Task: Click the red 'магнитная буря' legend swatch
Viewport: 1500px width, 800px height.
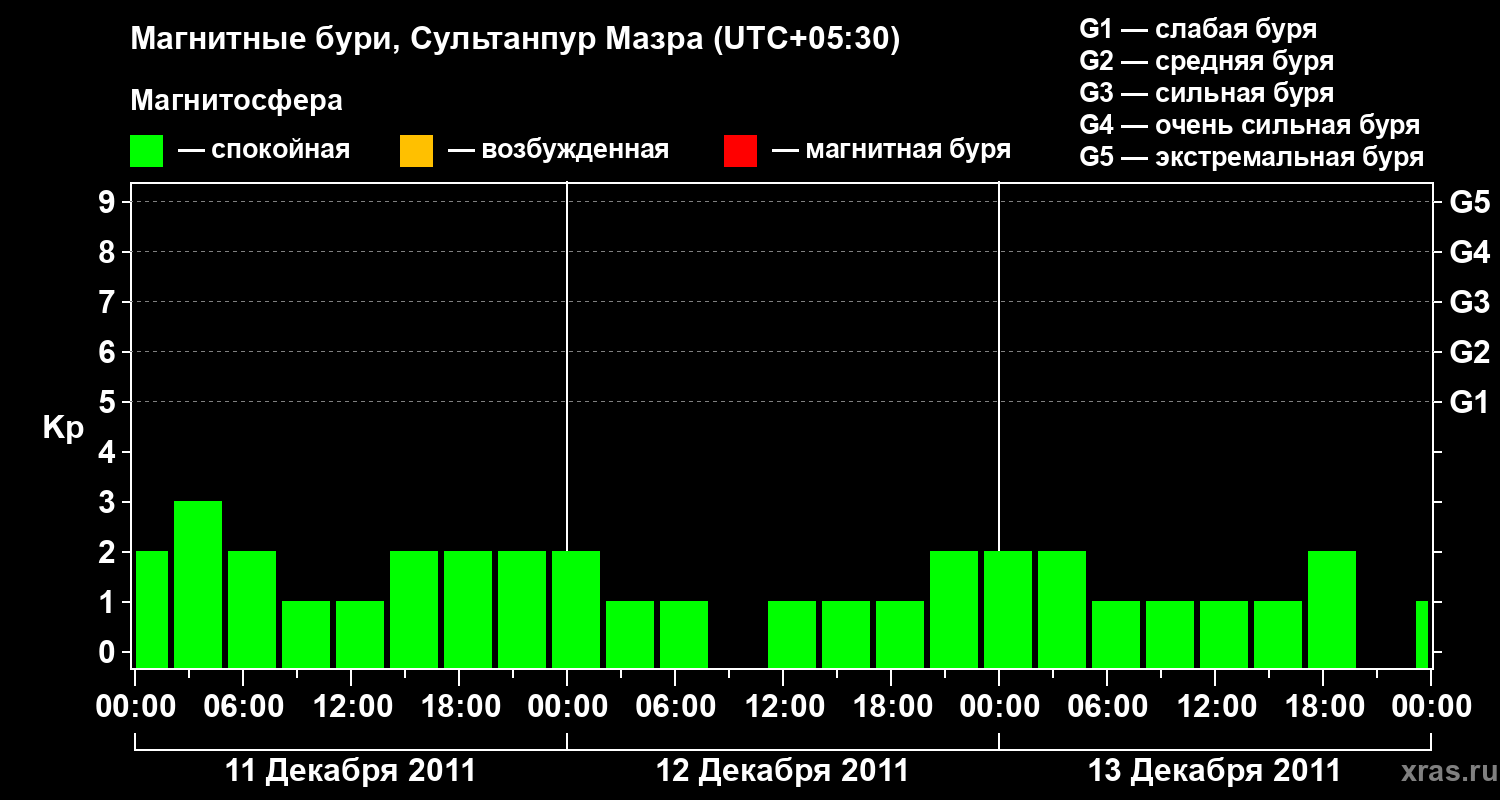Action: pyautogui.click(x=740, y=151)
